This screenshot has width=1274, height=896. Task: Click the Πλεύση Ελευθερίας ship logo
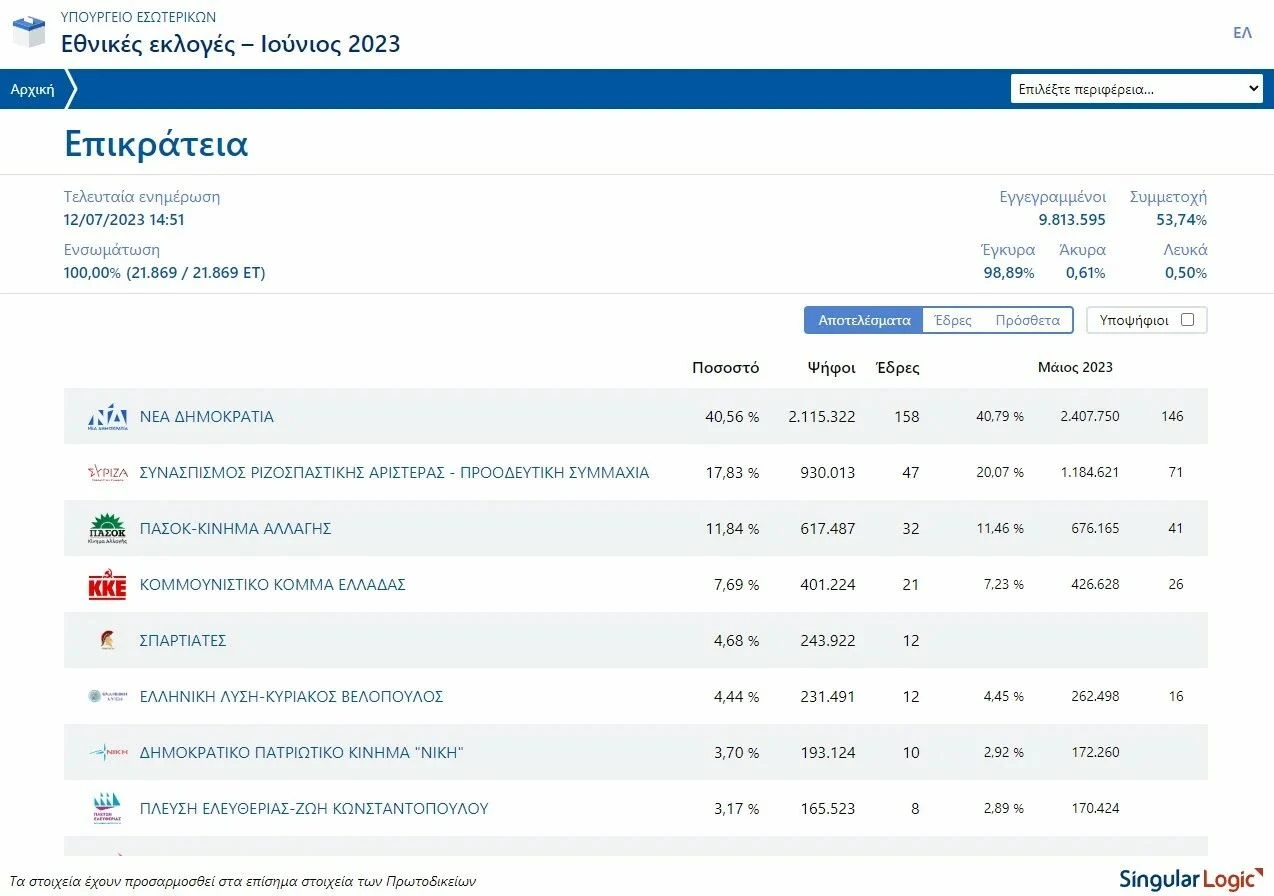[x=107, y=809]
